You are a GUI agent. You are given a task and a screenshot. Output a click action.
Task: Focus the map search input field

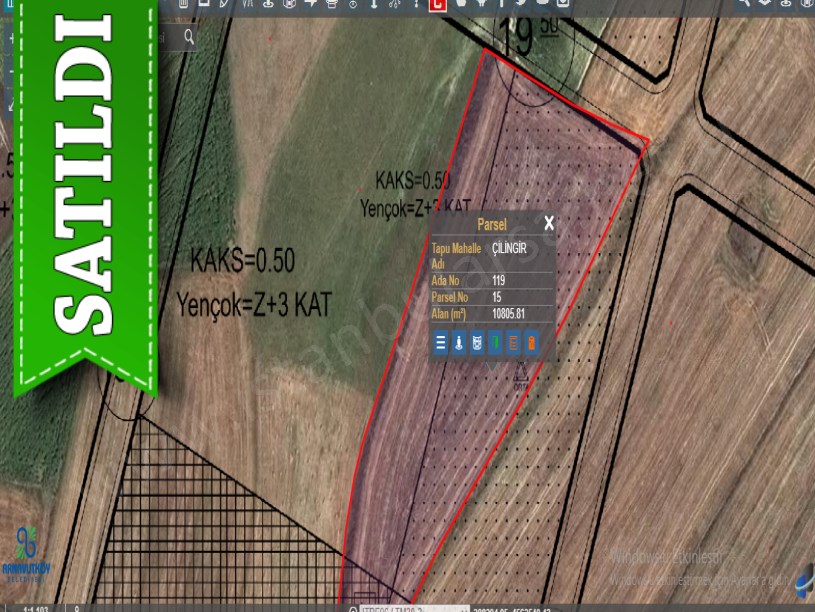point(168,37)
